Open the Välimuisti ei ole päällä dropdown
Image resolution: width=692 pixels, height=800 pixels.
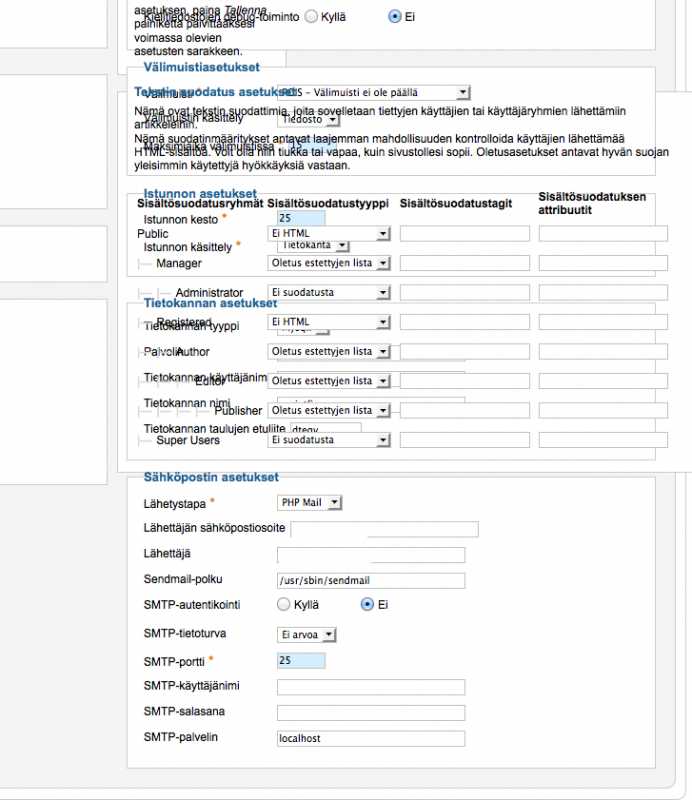pyautogui.click(x=373, y=93)
